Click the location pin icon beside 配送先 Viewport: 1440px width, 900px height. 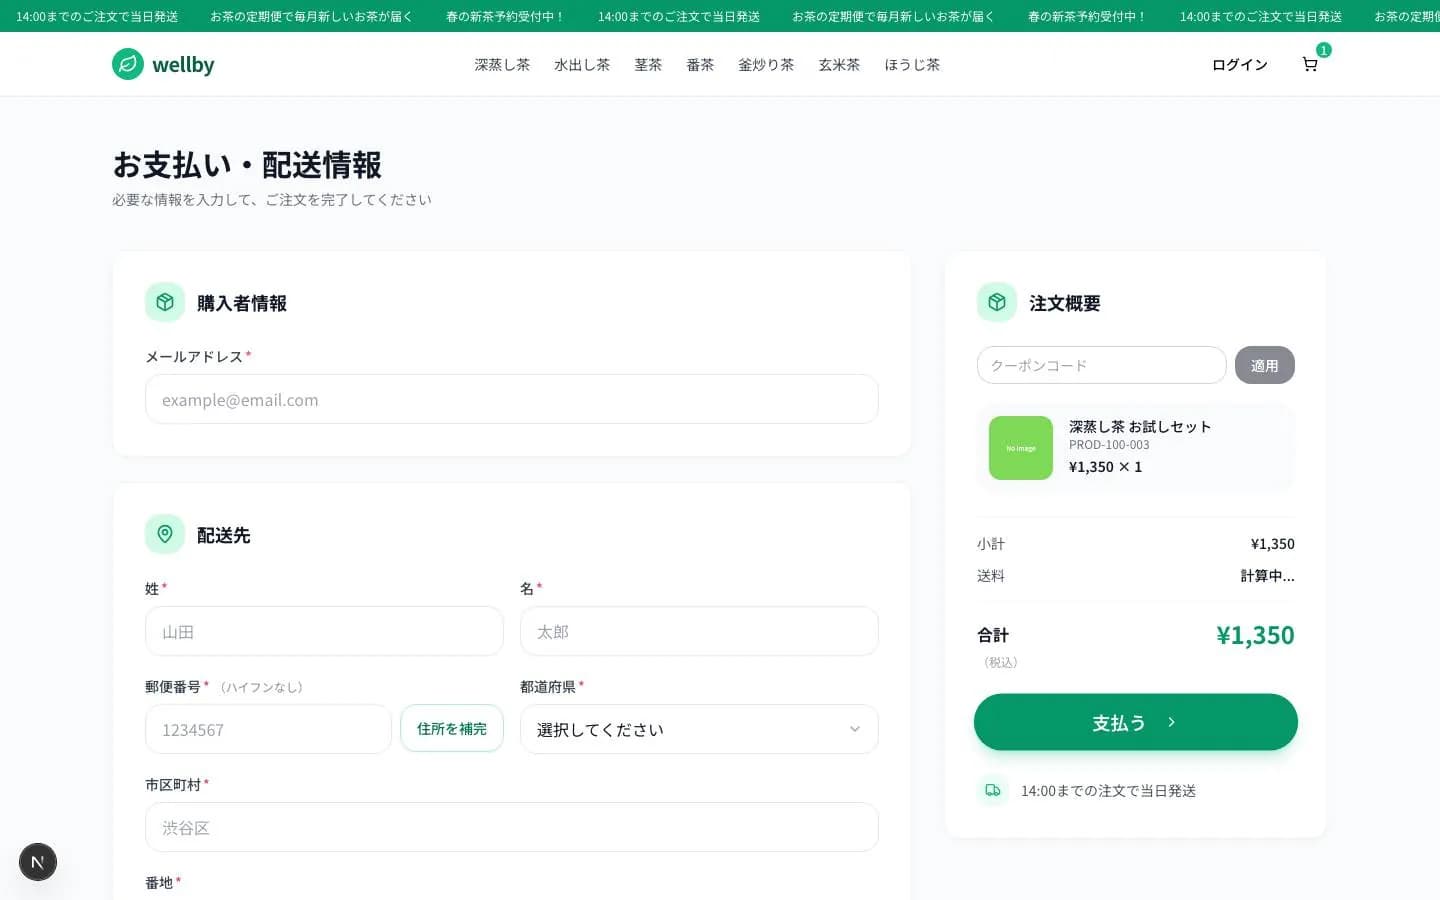click(x=165, y=534)
